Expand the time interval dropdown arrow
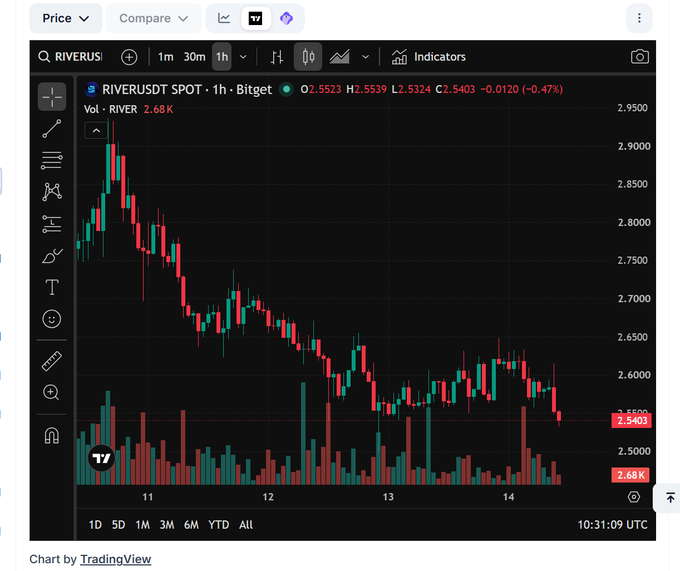Screen dimensions: 680x571 coord(243,57)
